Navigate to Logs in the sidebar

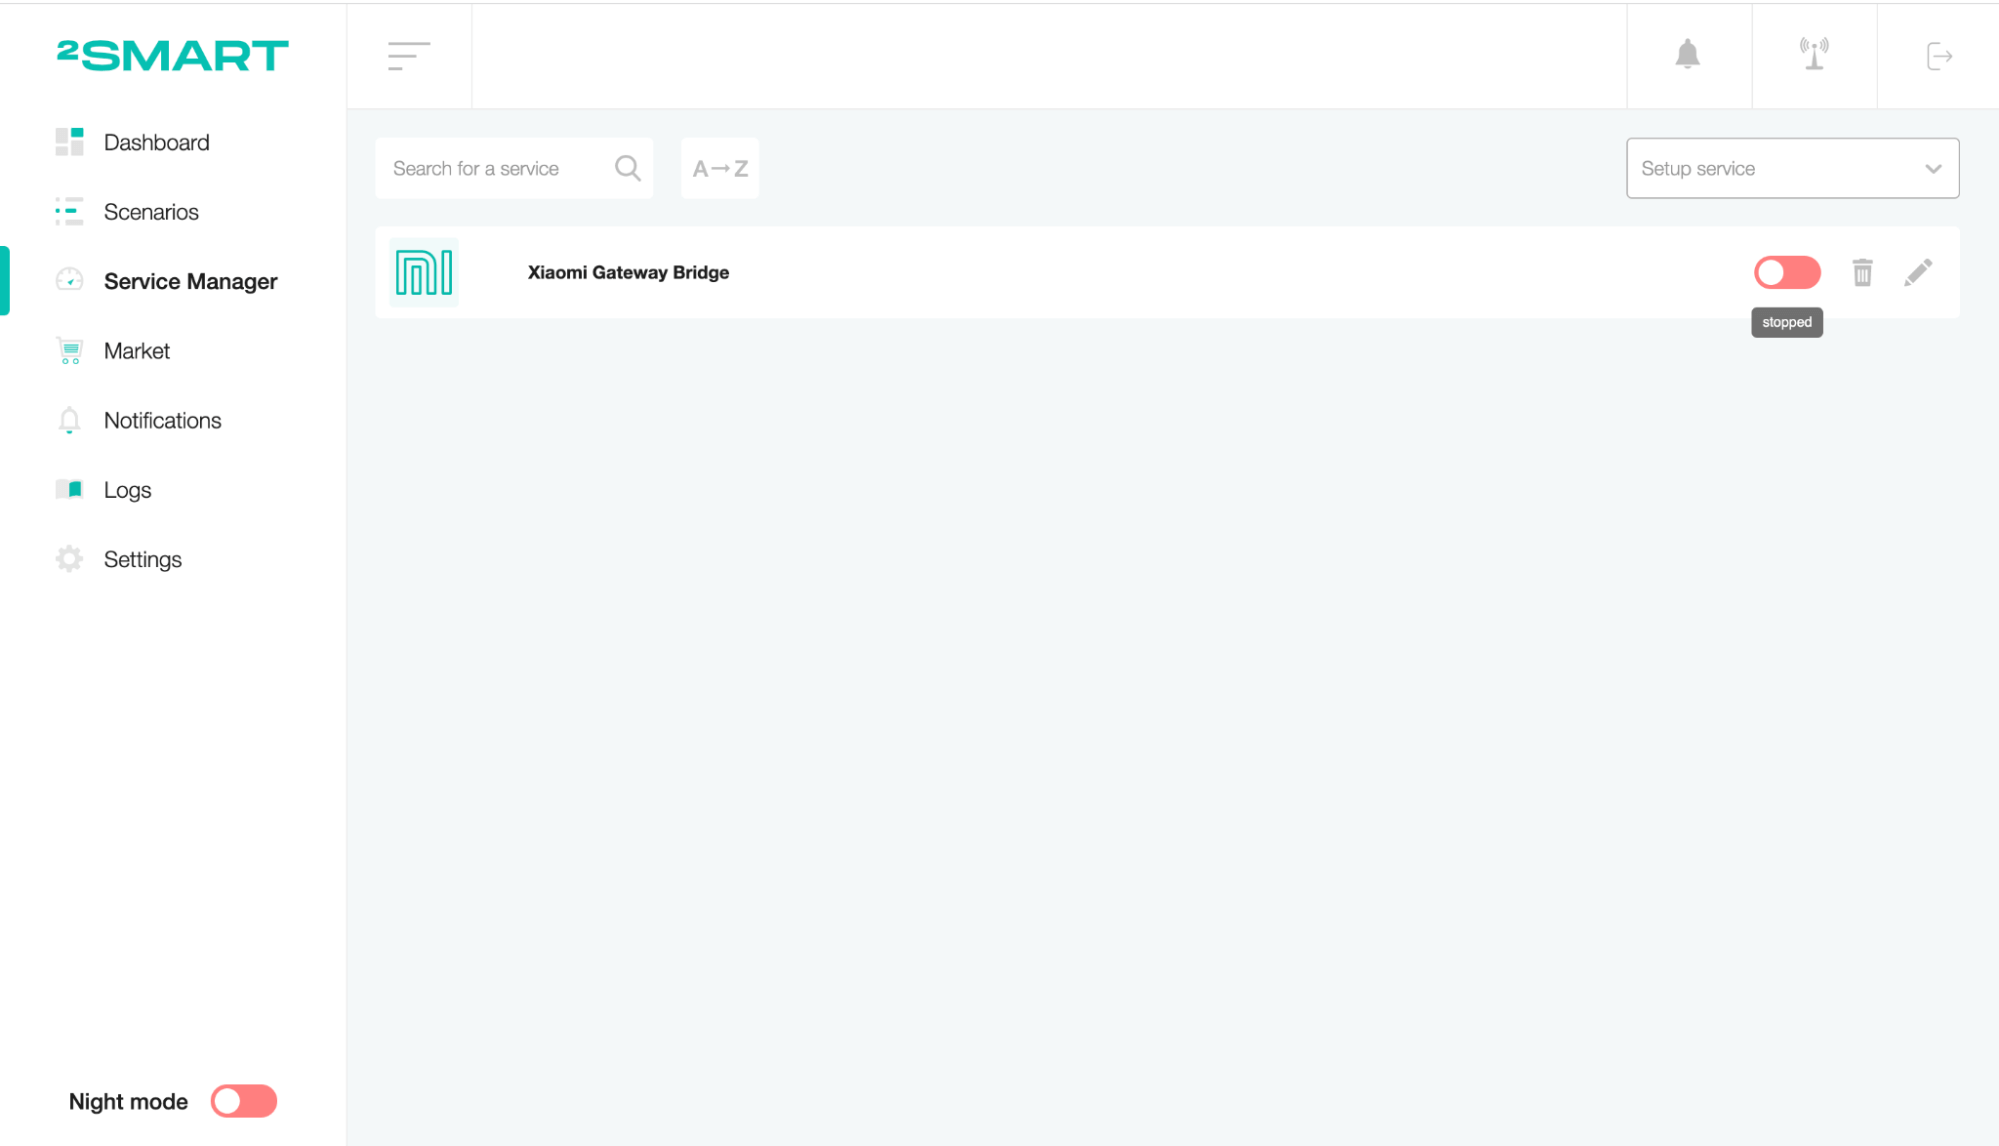point(128,489)
